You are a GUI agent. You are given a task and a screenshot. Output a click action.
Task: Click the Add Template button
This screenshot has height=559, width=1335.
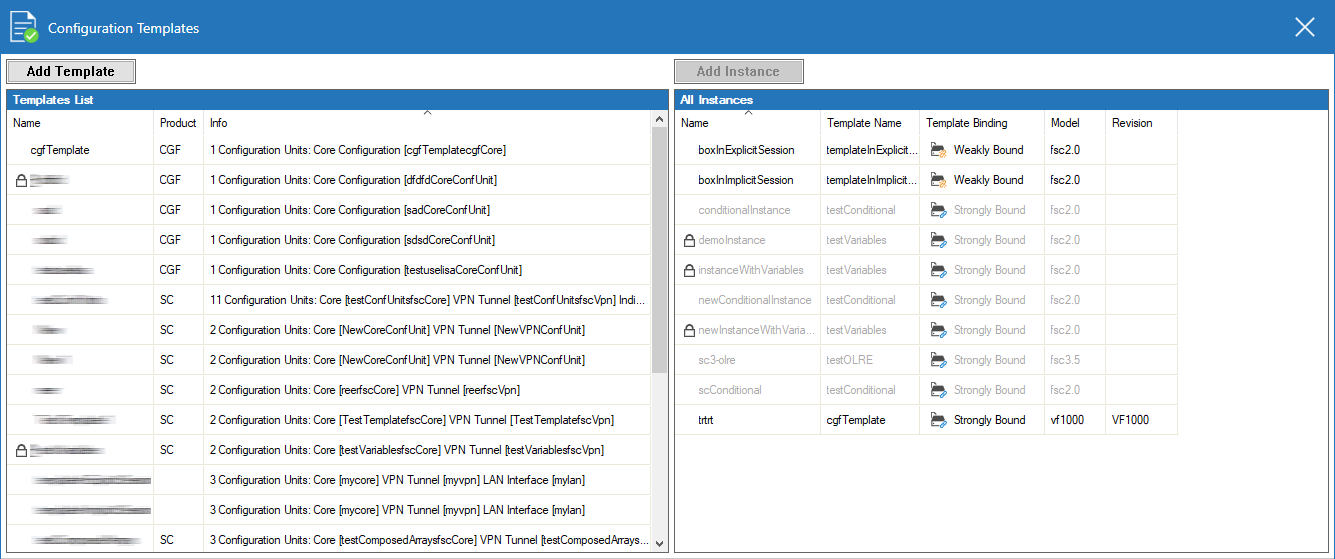point(71,71)
